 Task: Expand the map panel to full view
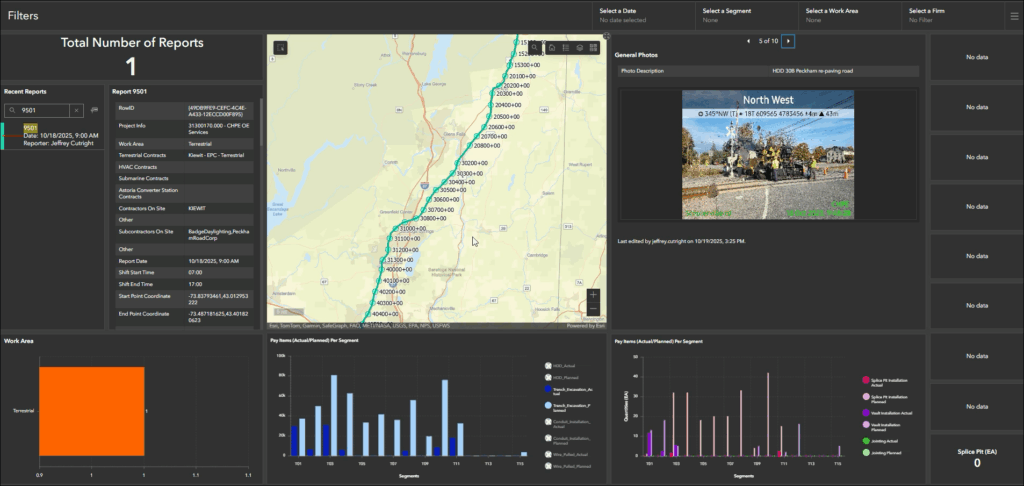pyautogui.click(x=607, y=36)
